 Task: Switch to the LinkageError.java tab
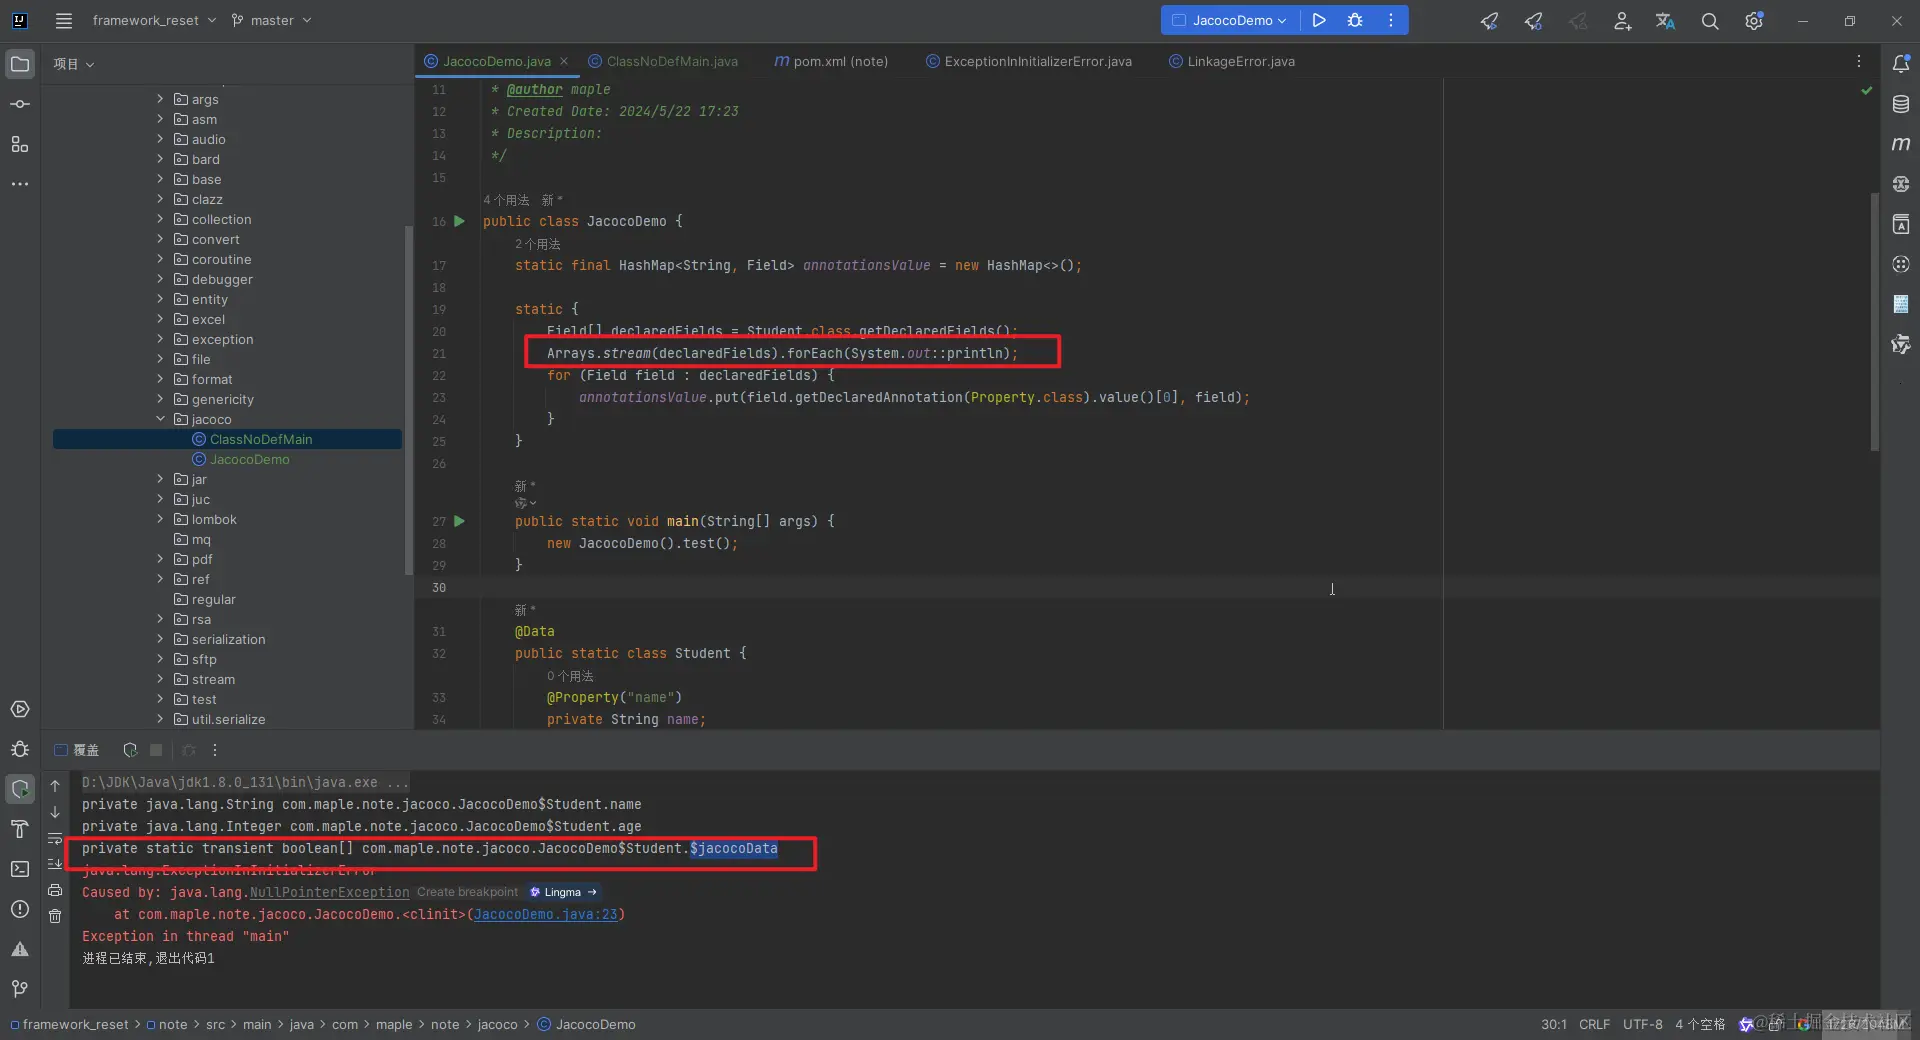(1232, 61)
